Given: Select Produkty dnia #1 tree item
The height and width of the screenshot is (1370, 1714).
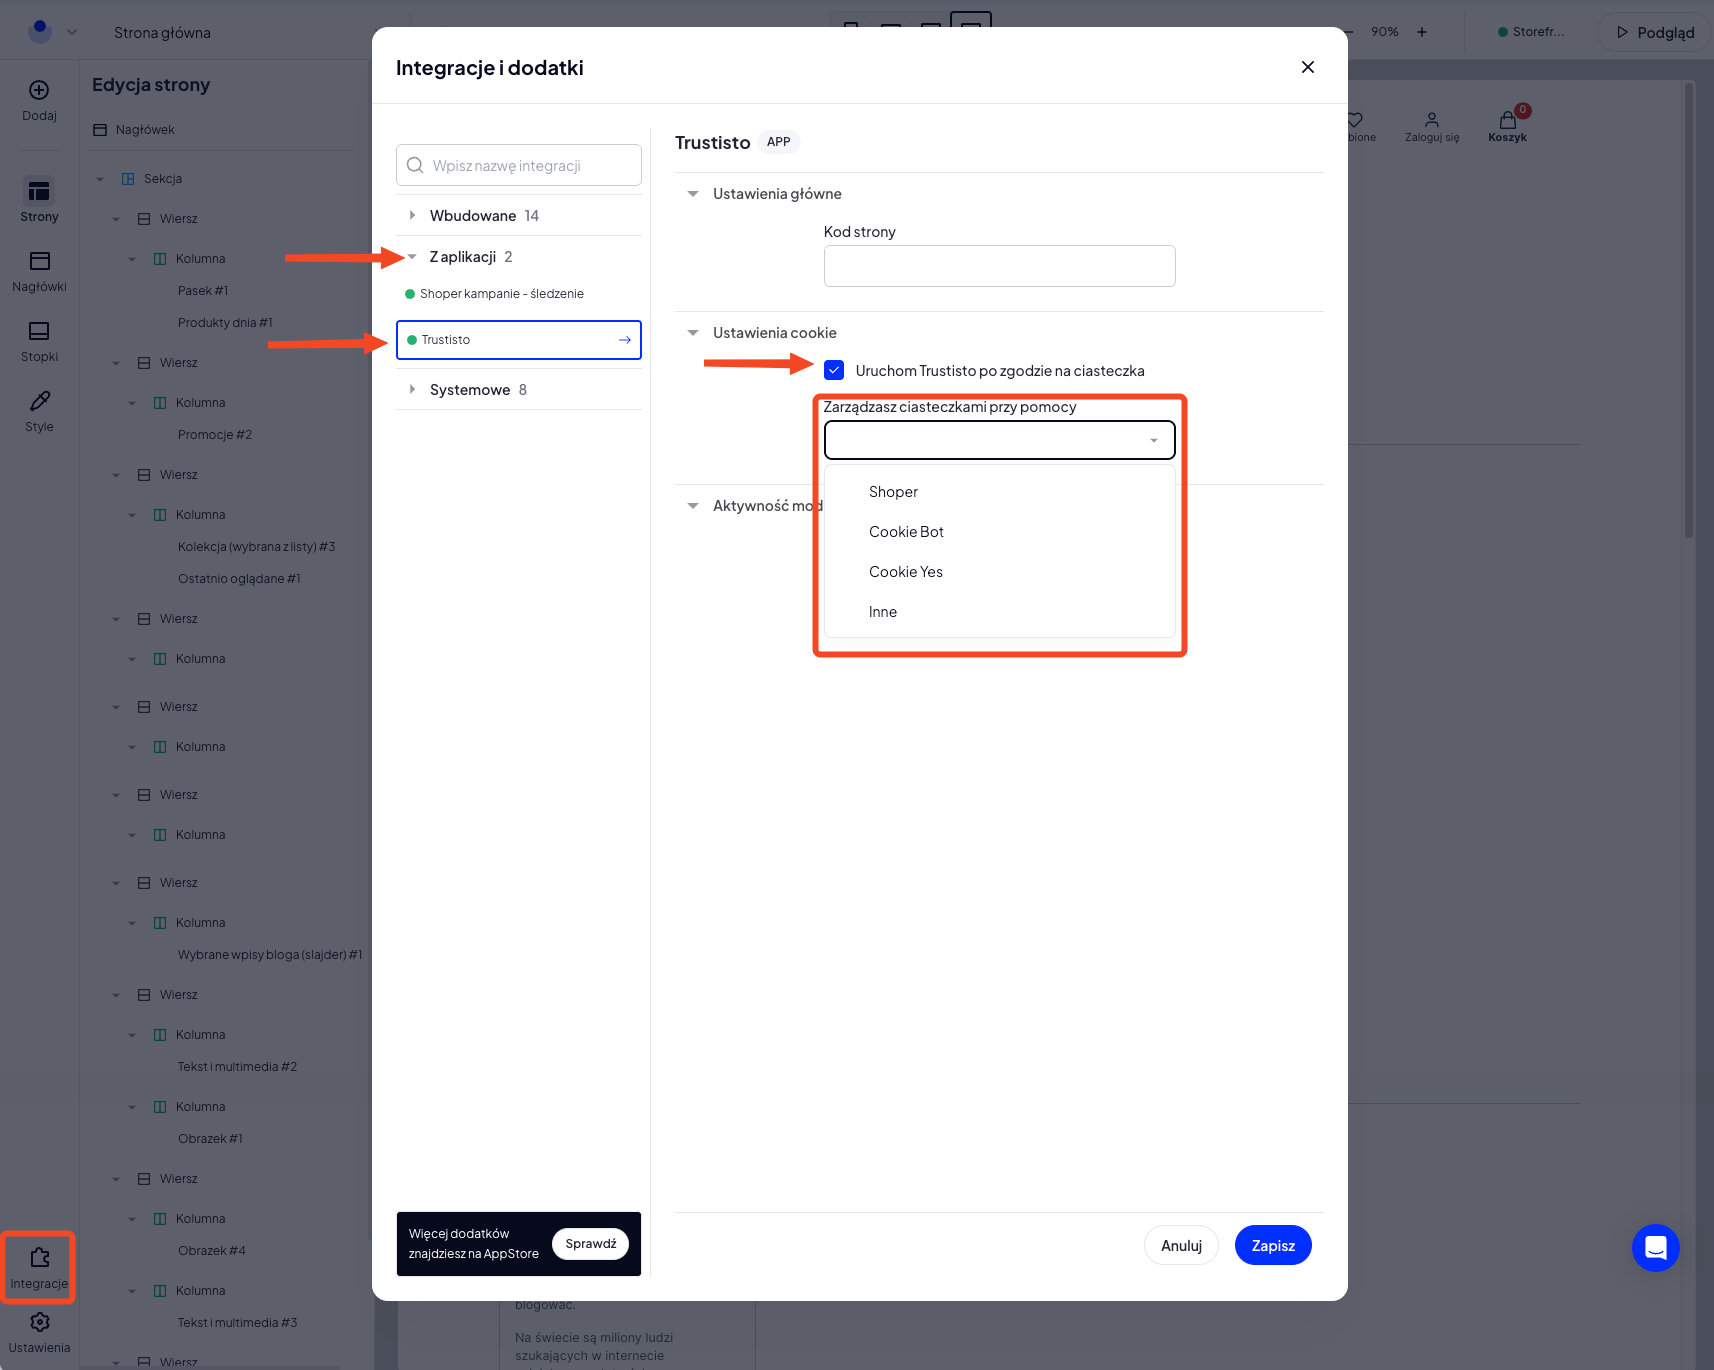Looking at the screenshot, I should [x=225, y=323].
